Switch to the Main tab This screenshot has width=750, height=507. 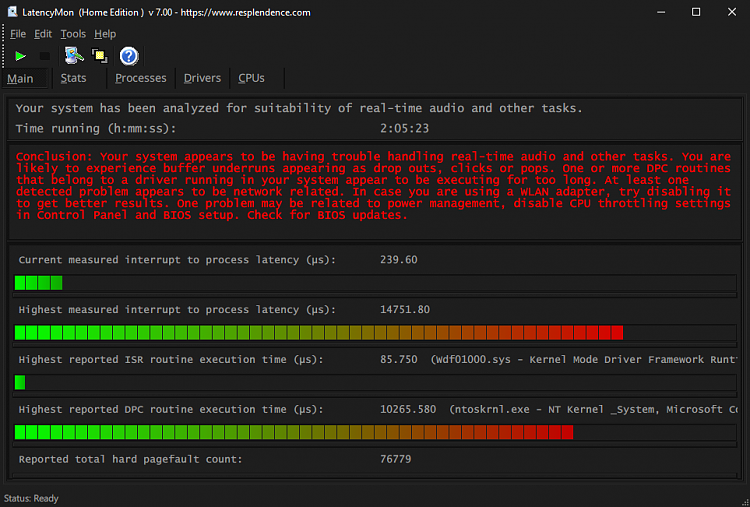click(x=25, y=78)
